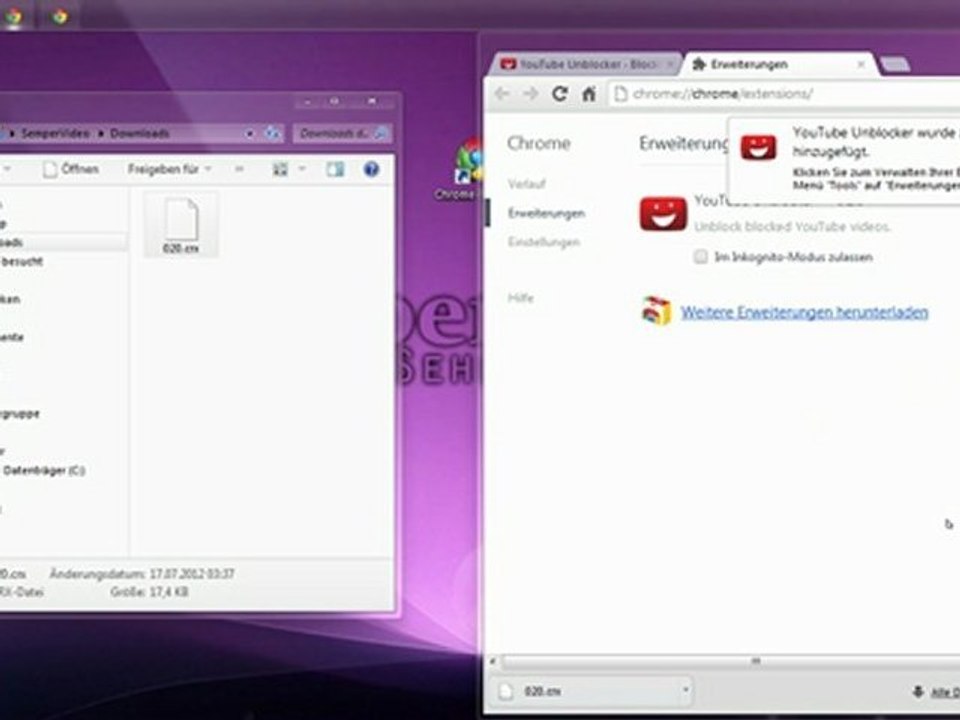Click 'Unblock blocked YouTube videos.' description text
Image resolution: width=960 pixels, height=720 pixels.
click(792, 227)
